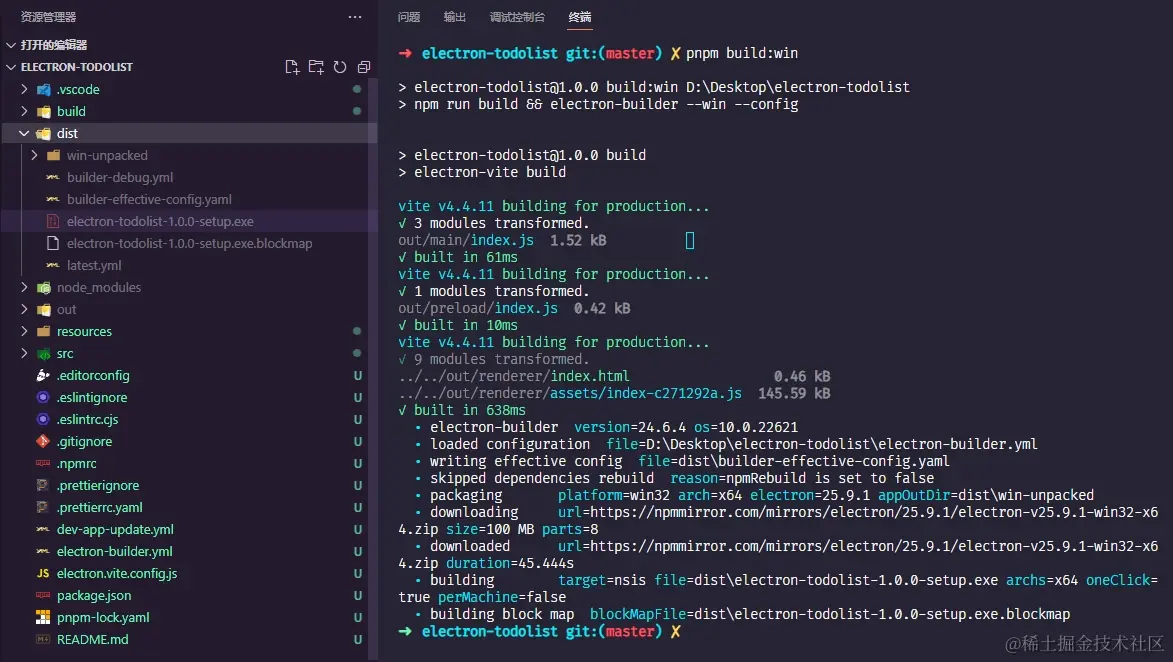This screenshot has height=662, width=1173.
Task: Refresh the explorer file tree
Action: 340,67
